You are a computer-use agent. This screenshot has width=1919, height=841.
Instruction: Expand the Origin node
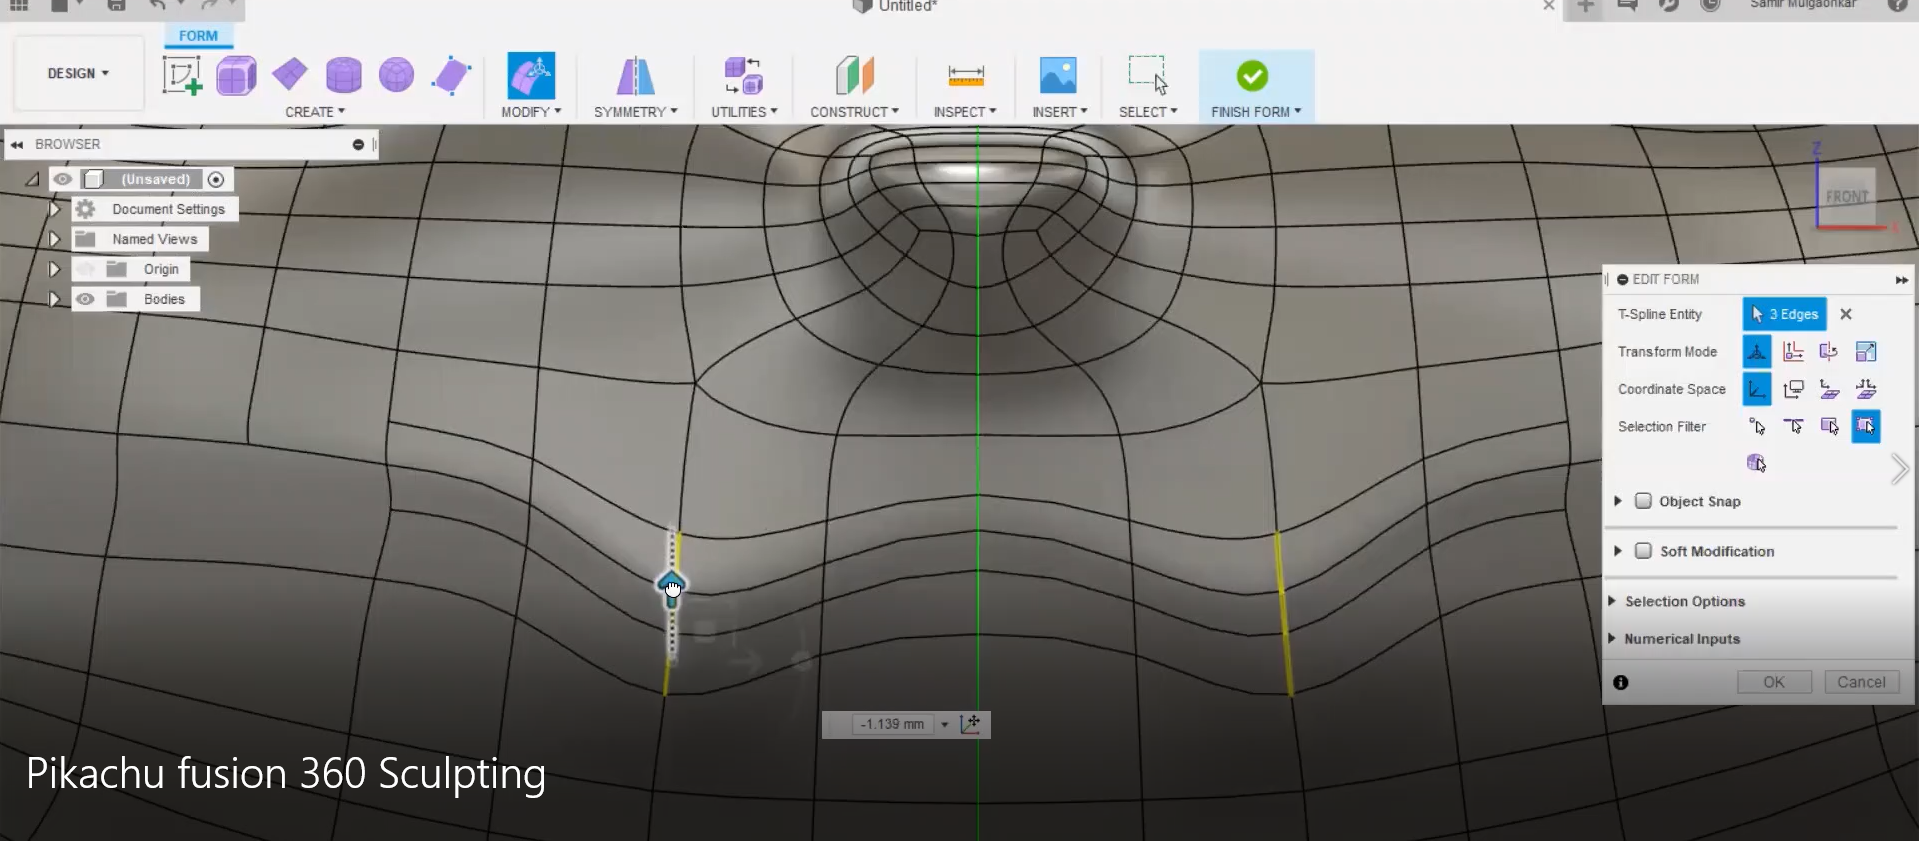pyautogui.click(x=55, y=269)
